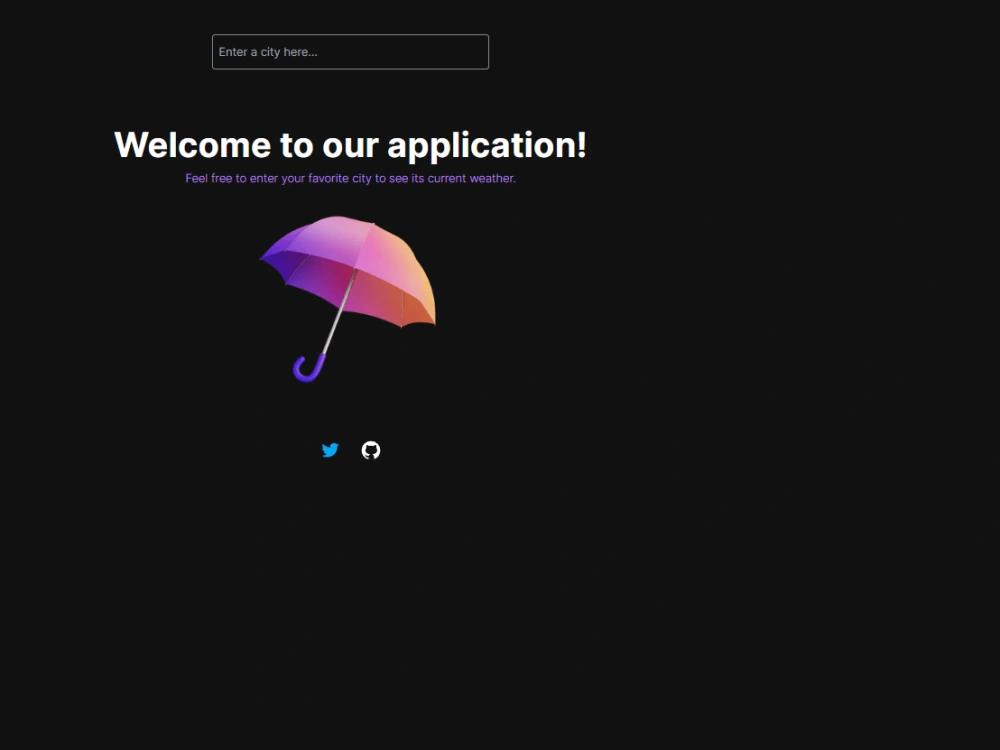Open the Twitter bird icon link
1000x750 pixels.
(x=330, y=450)
